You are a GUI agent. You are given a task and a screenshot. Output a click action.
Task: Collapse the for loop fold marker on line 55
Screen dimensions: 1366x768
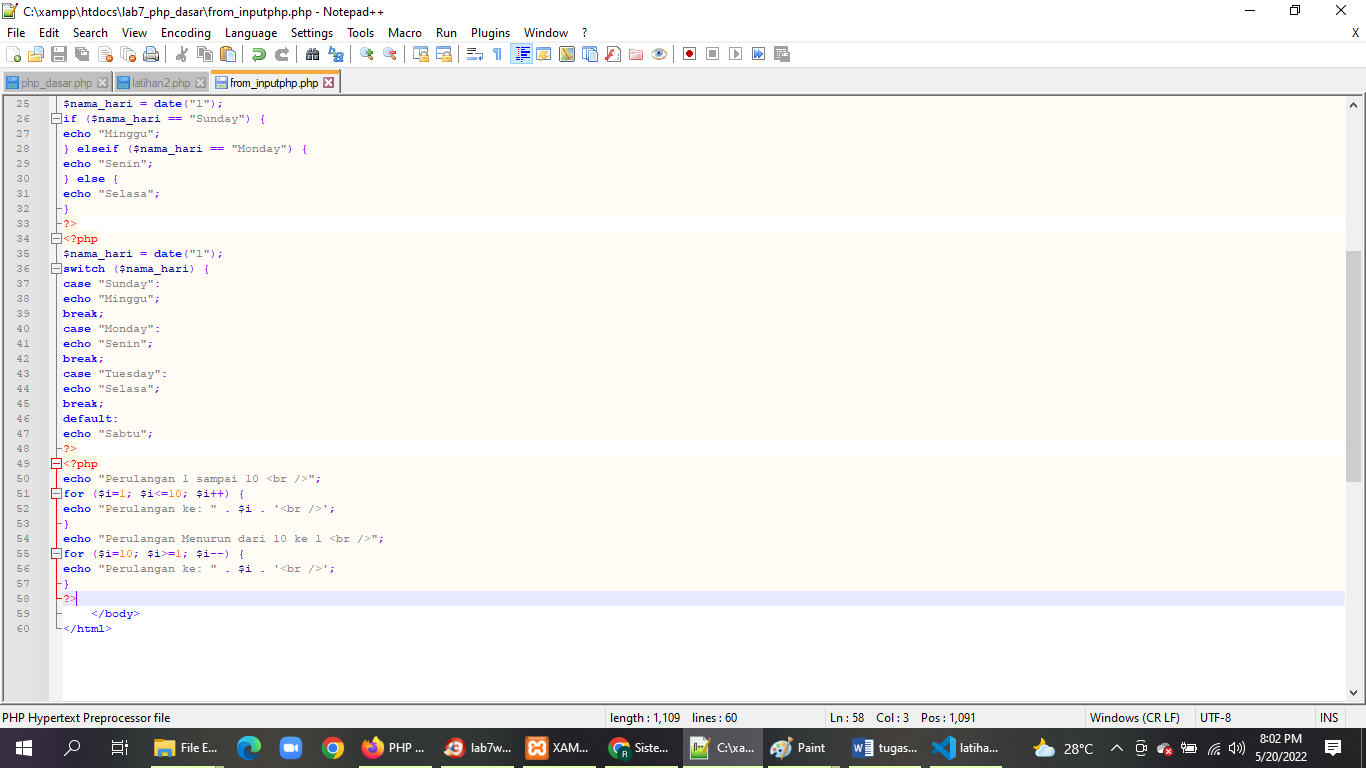[x=56, y=554]
